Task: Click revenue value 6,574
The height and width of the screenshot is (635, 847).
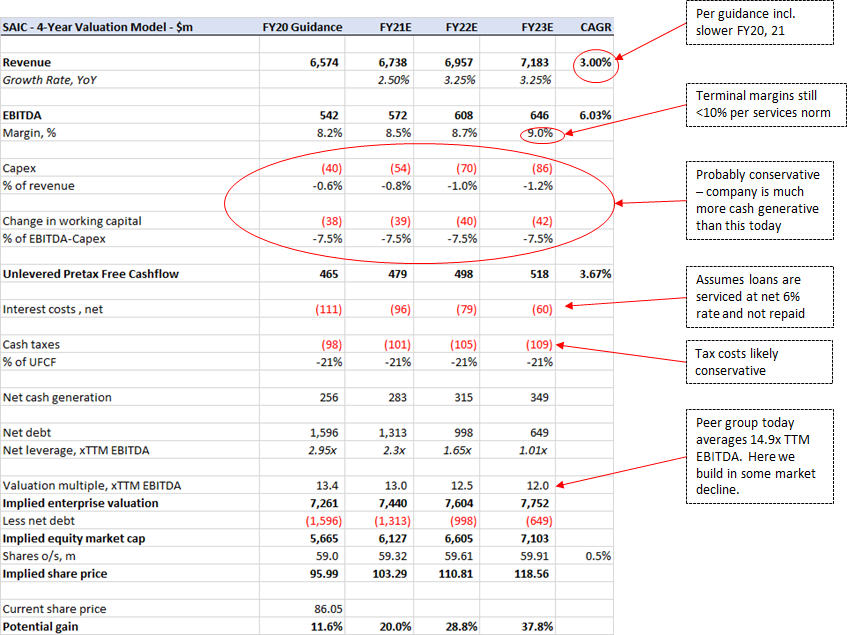Action: coord(324,63)
